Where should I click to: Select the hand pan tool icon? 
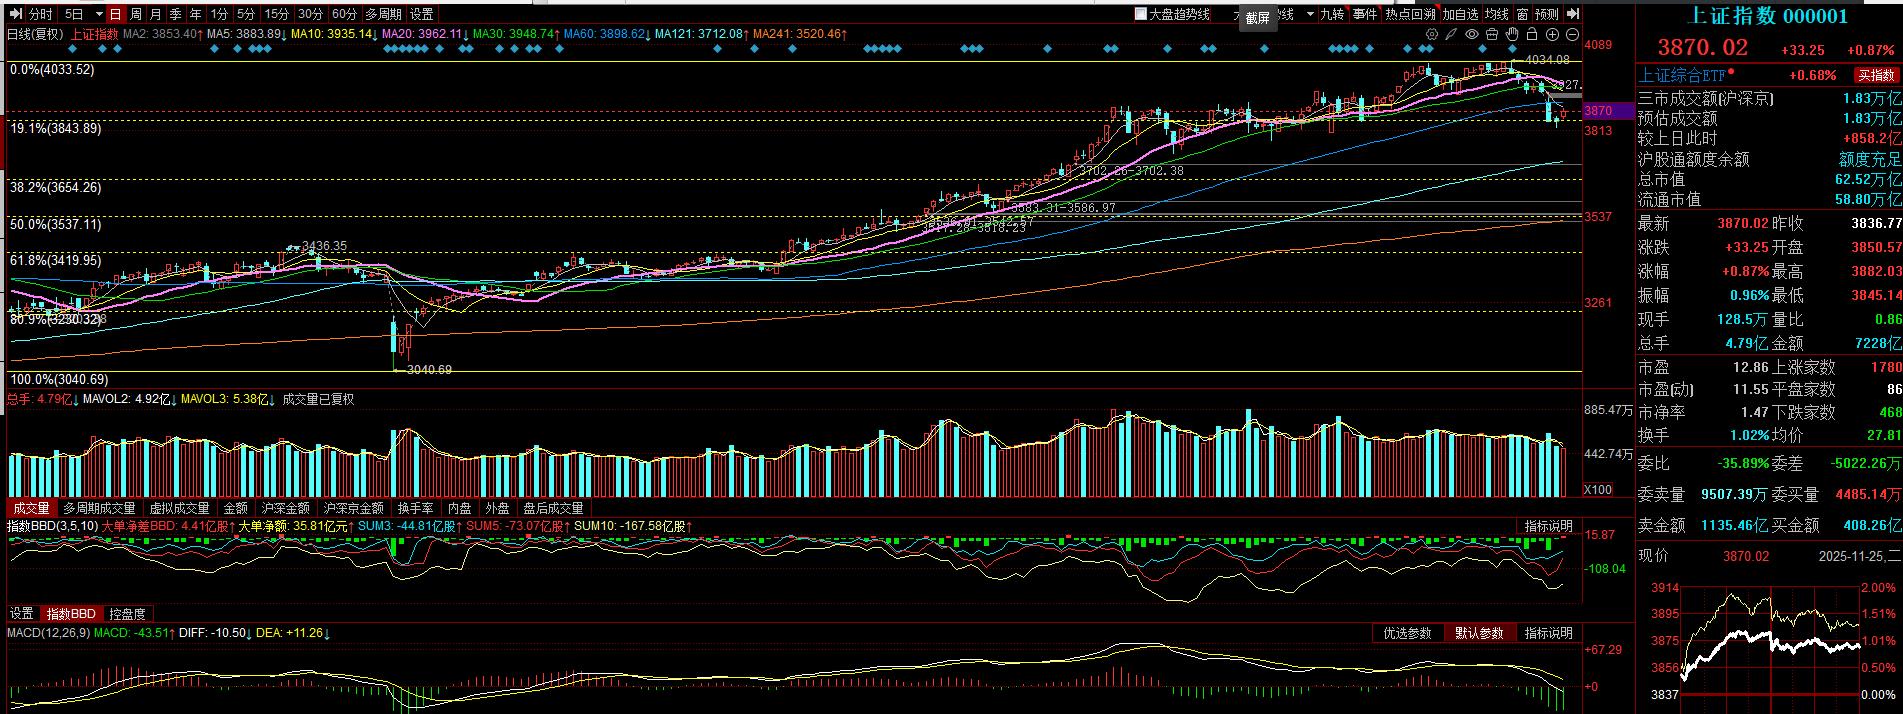point(1511,34)
